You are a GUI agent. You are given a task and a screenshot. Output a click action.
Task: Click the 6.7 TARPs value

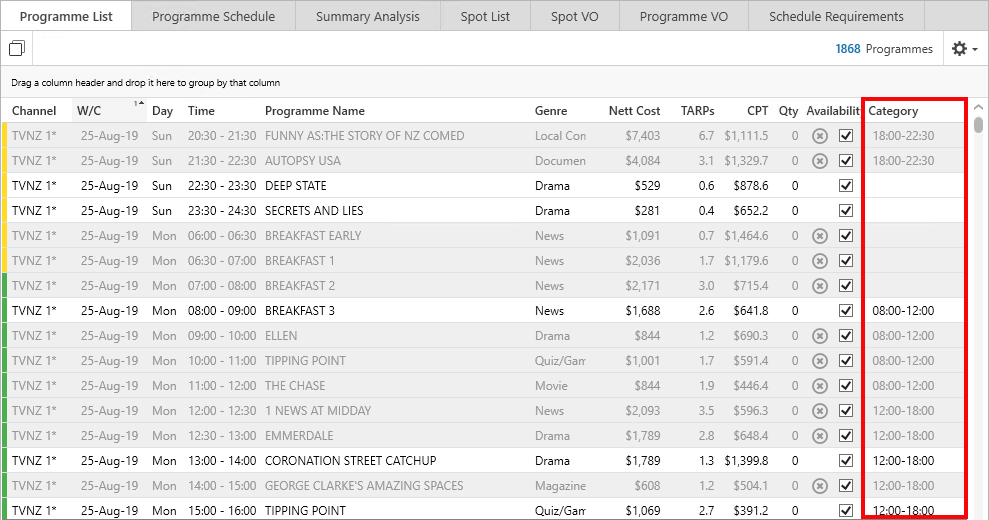click(706, 136)
